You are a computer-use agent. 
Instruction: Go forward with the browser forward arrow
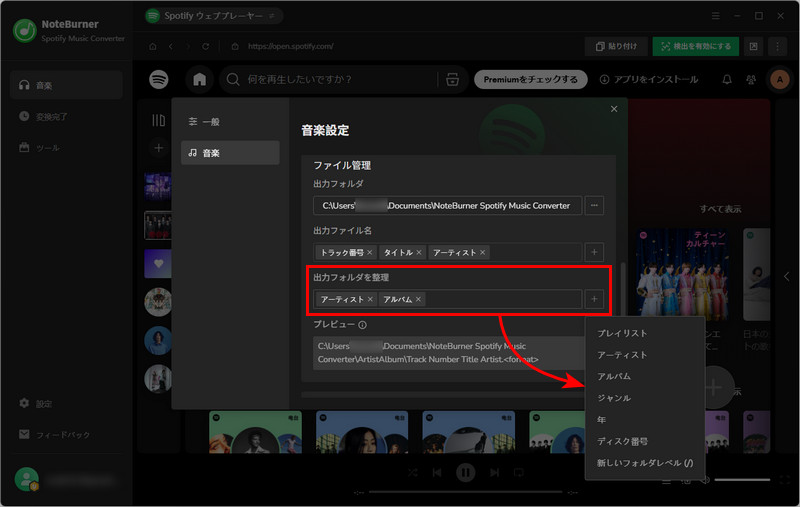(188, 46)
